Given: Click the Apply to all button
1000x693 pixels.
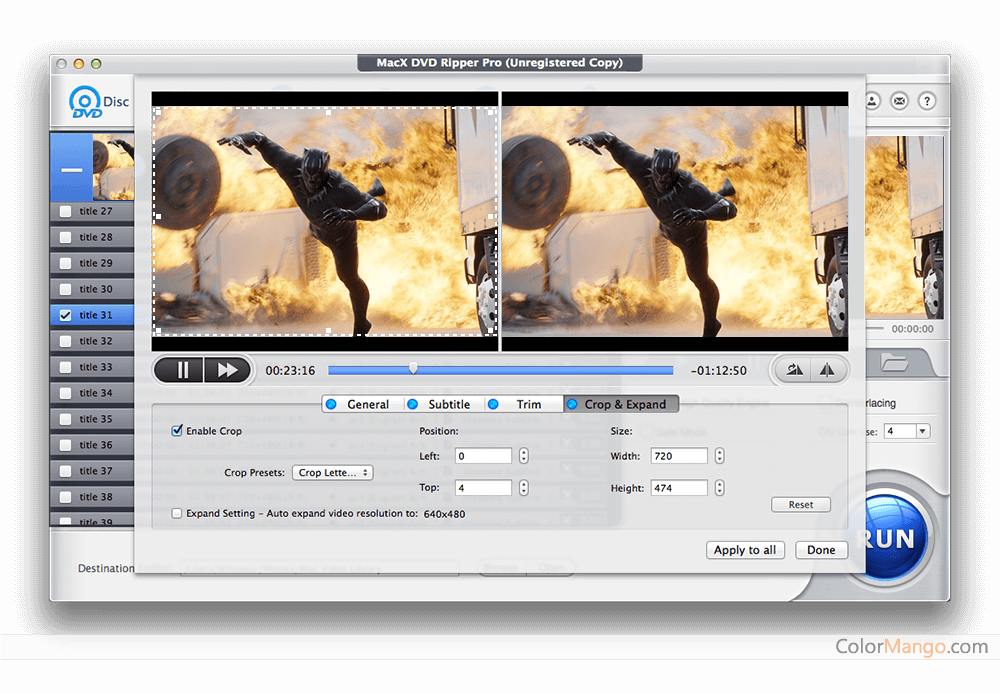Looking at the screenshot, I should [x=745, y=550].
